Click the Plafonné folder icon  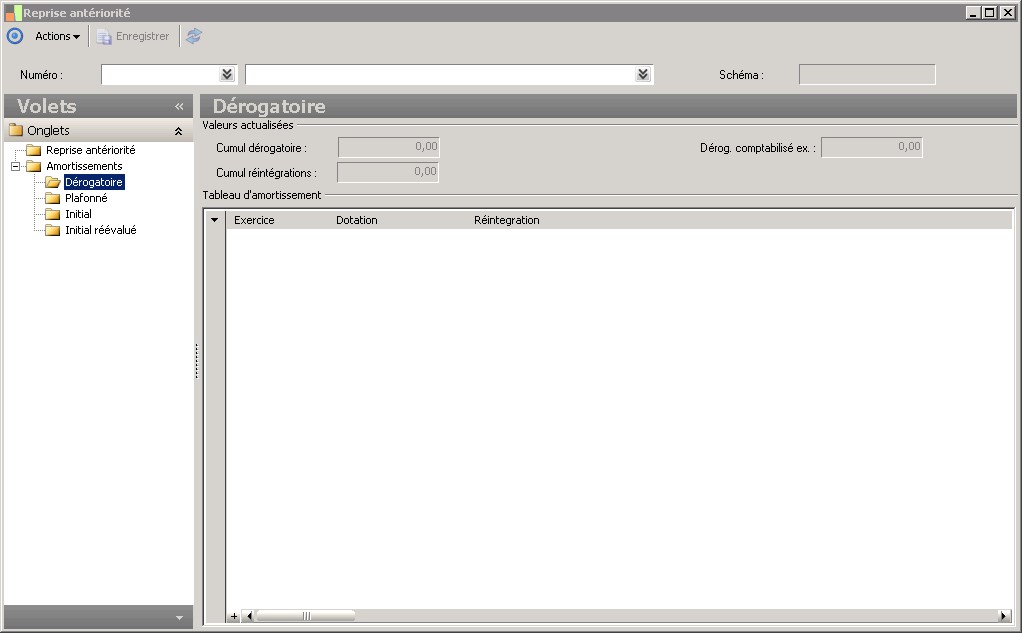(x=53, y=198)
